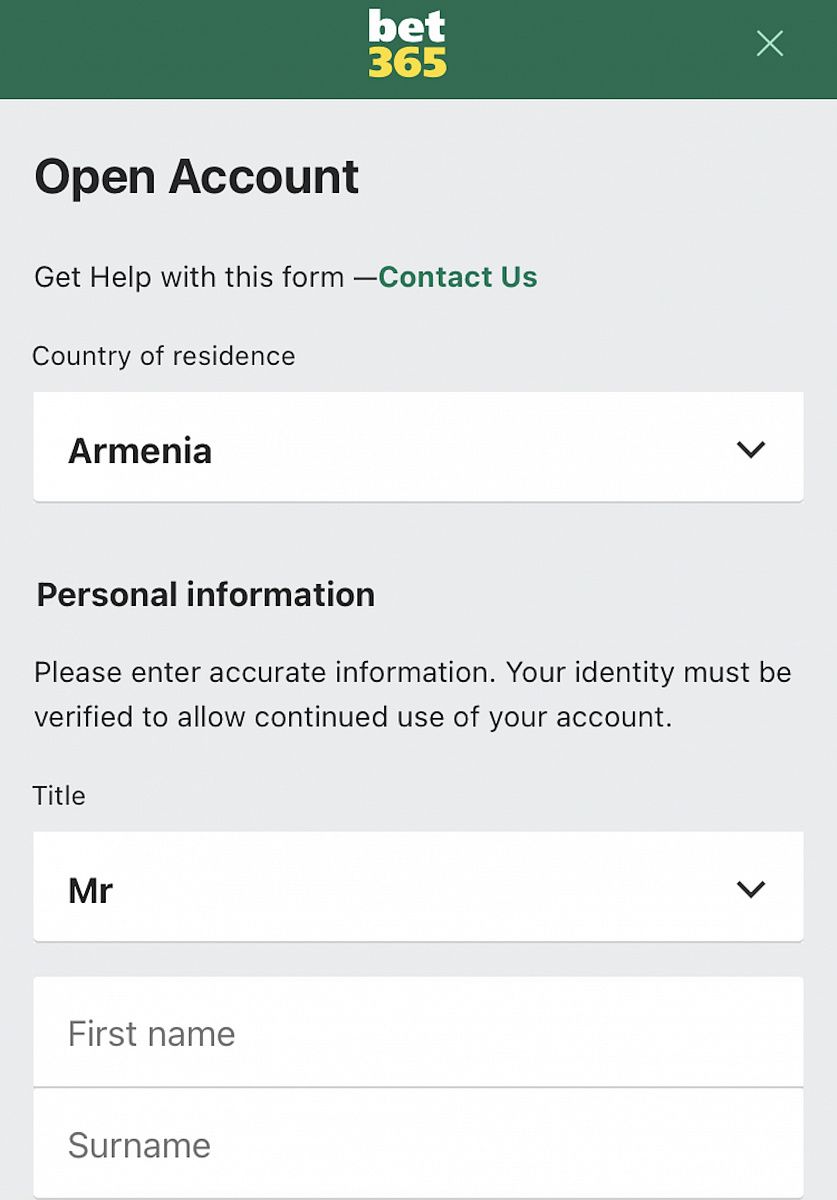Click the chevron arrow beside Mr
Image resolution: width=837 pixels, height=1200 pixels.
(750, 890)
